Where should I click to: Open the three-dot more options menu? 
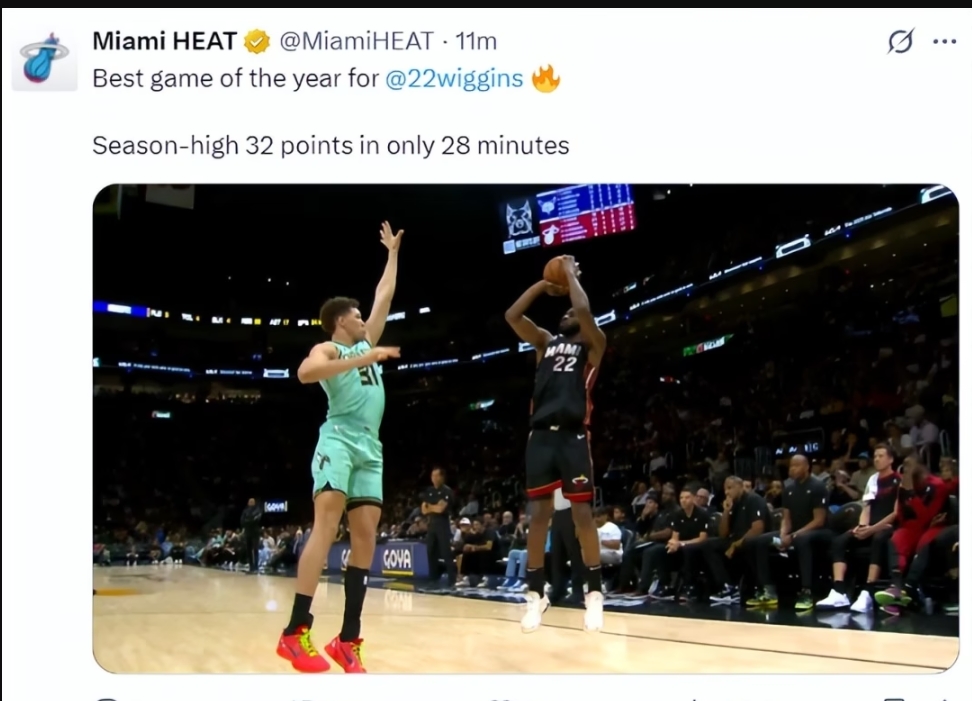point(944,42)
